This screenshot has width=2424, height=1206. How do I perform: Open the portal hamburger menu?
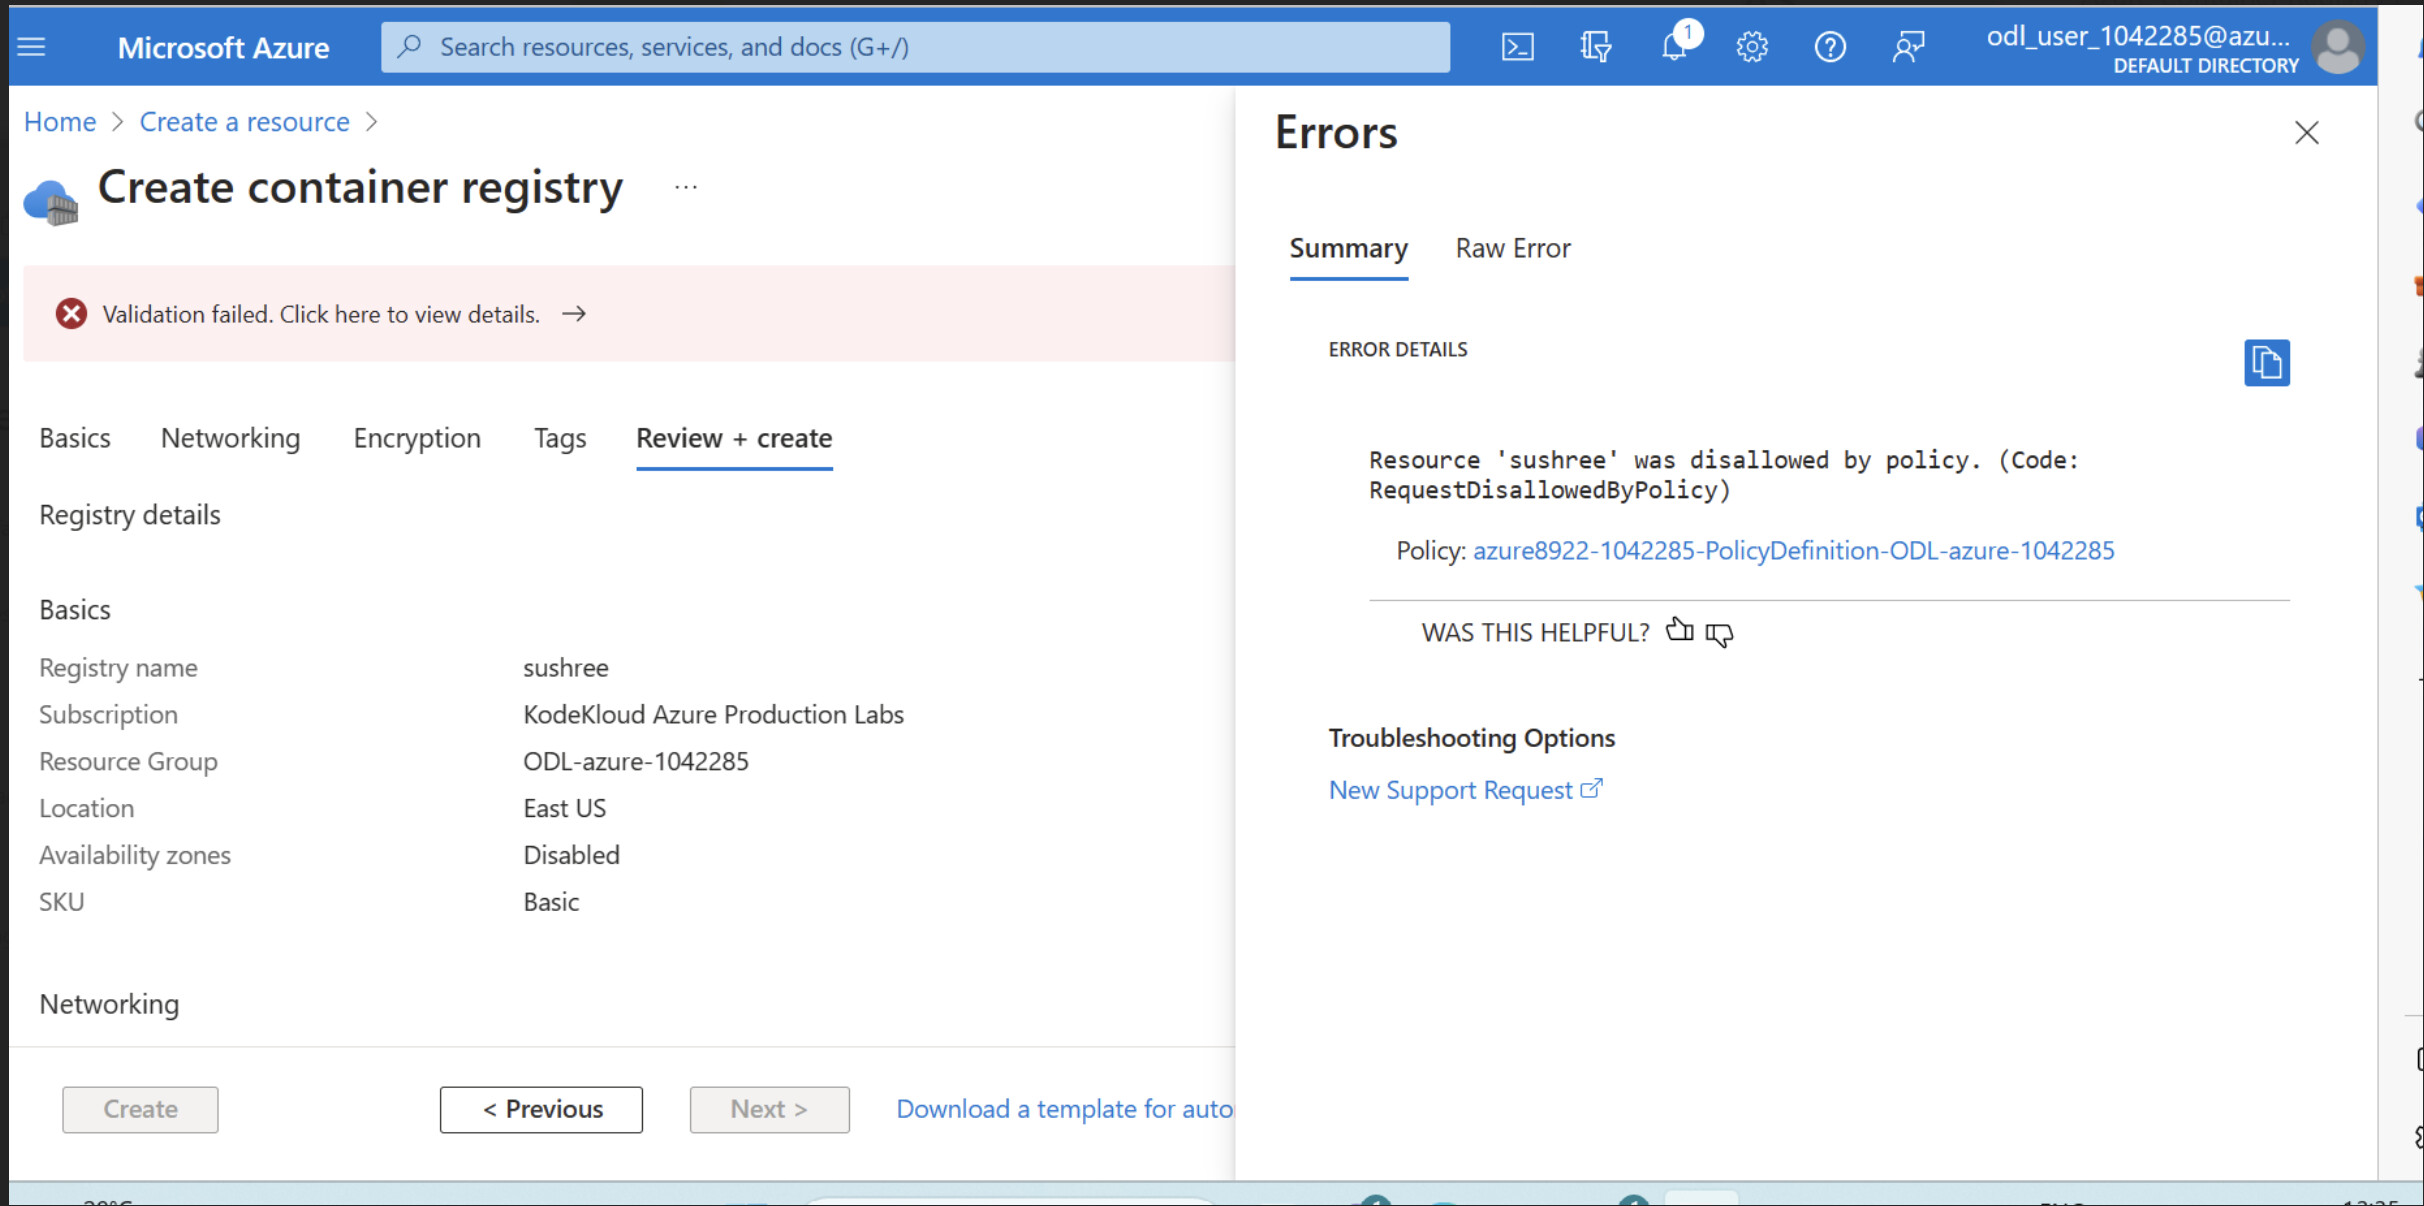(x=31, y=47)
